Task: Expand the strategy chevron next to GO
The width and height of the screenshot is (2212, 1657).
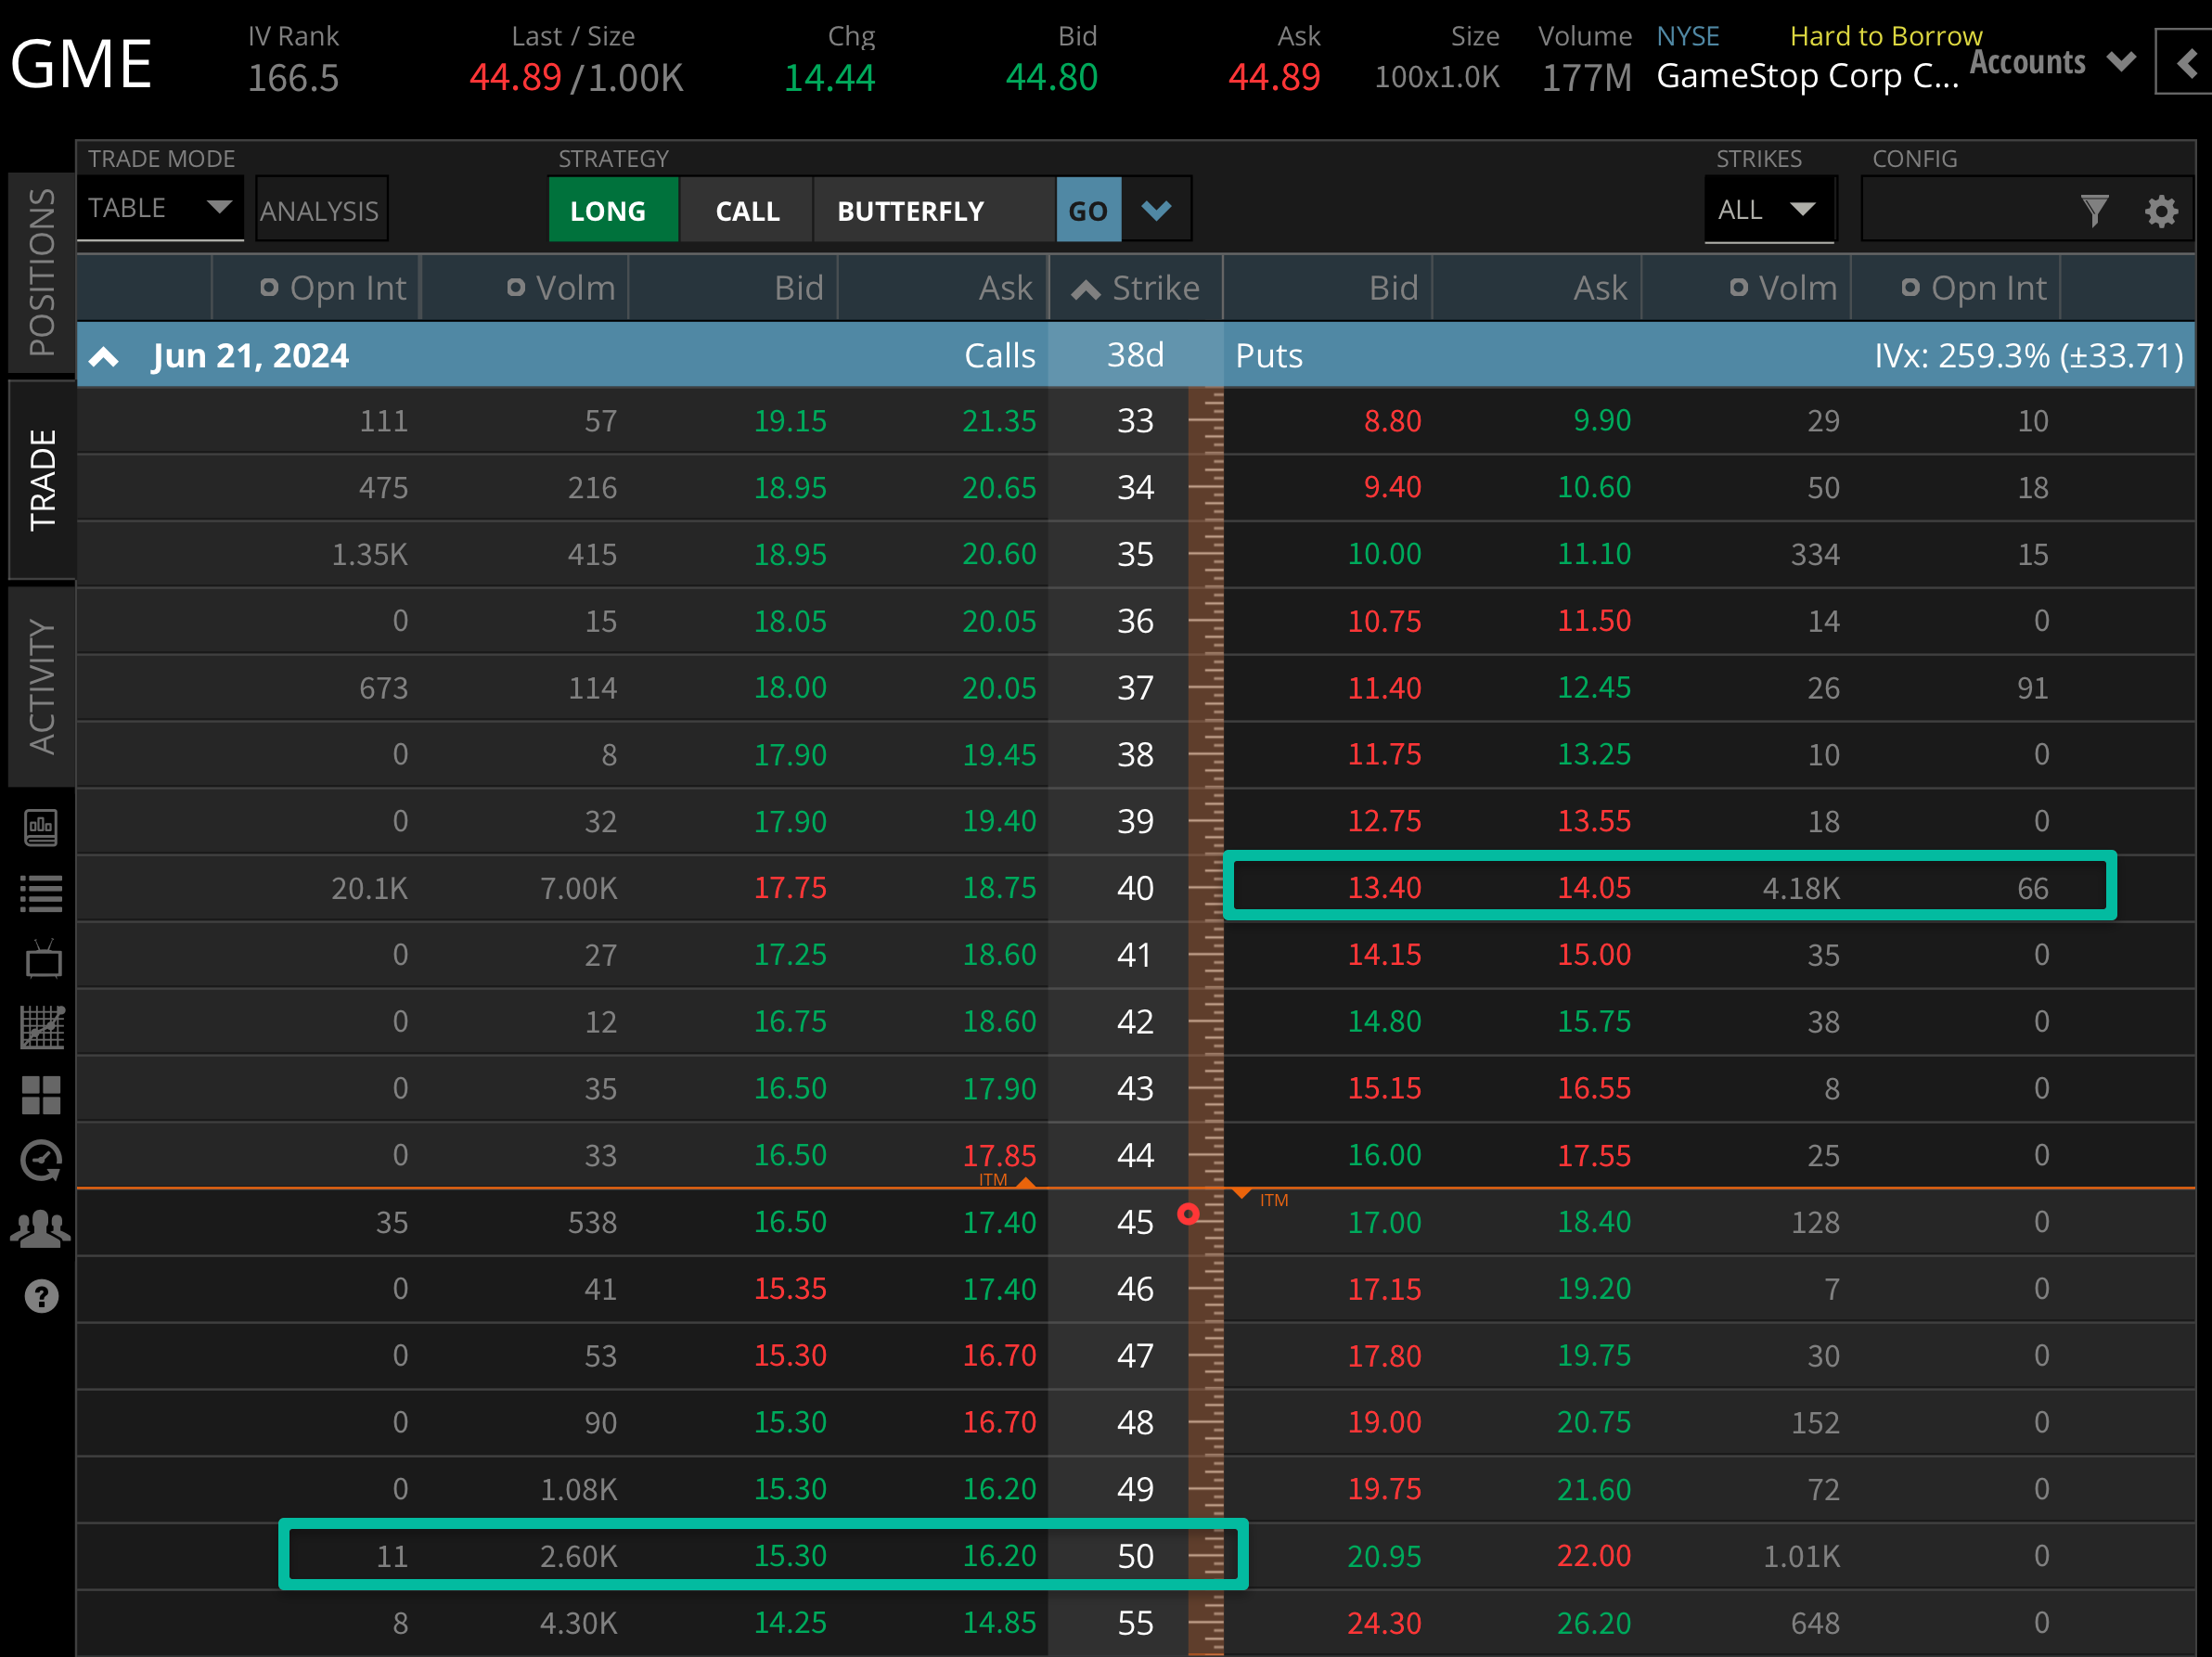Action: coord(1156,209)
